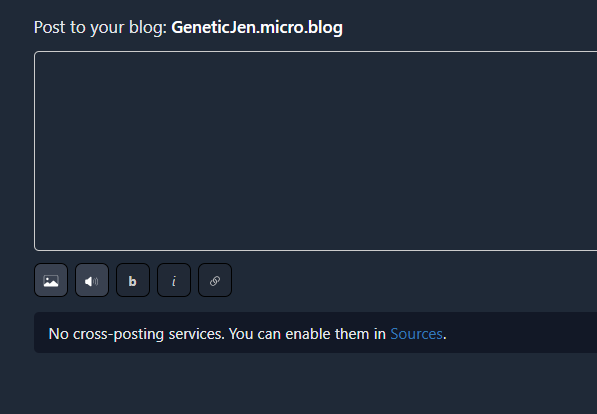Click inside the empty post text area
Viewport: 597px width, 414px height.
(x=316, y=151)
